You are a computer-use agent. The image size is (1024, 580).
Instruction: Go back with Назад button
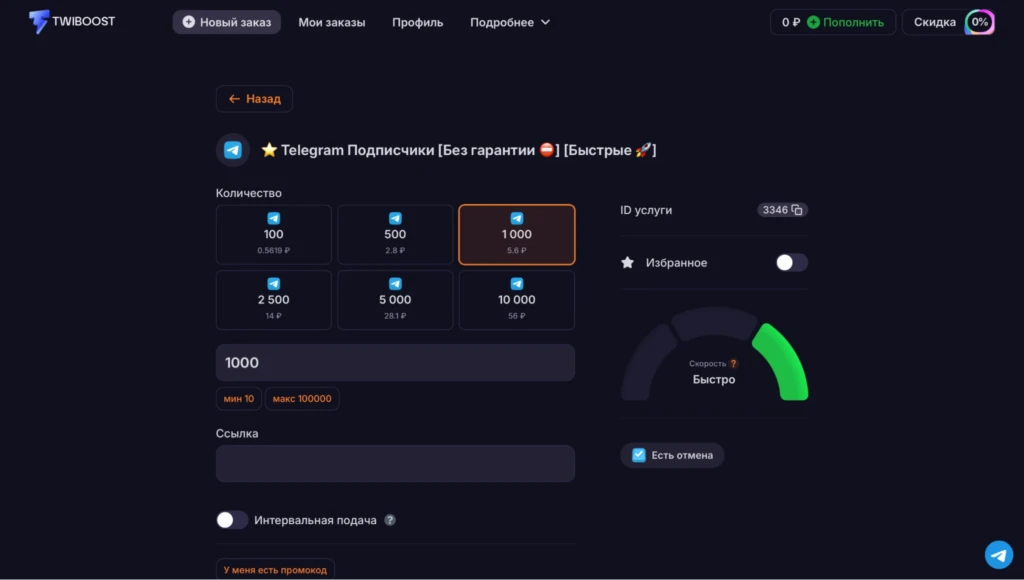pos(254,99)
